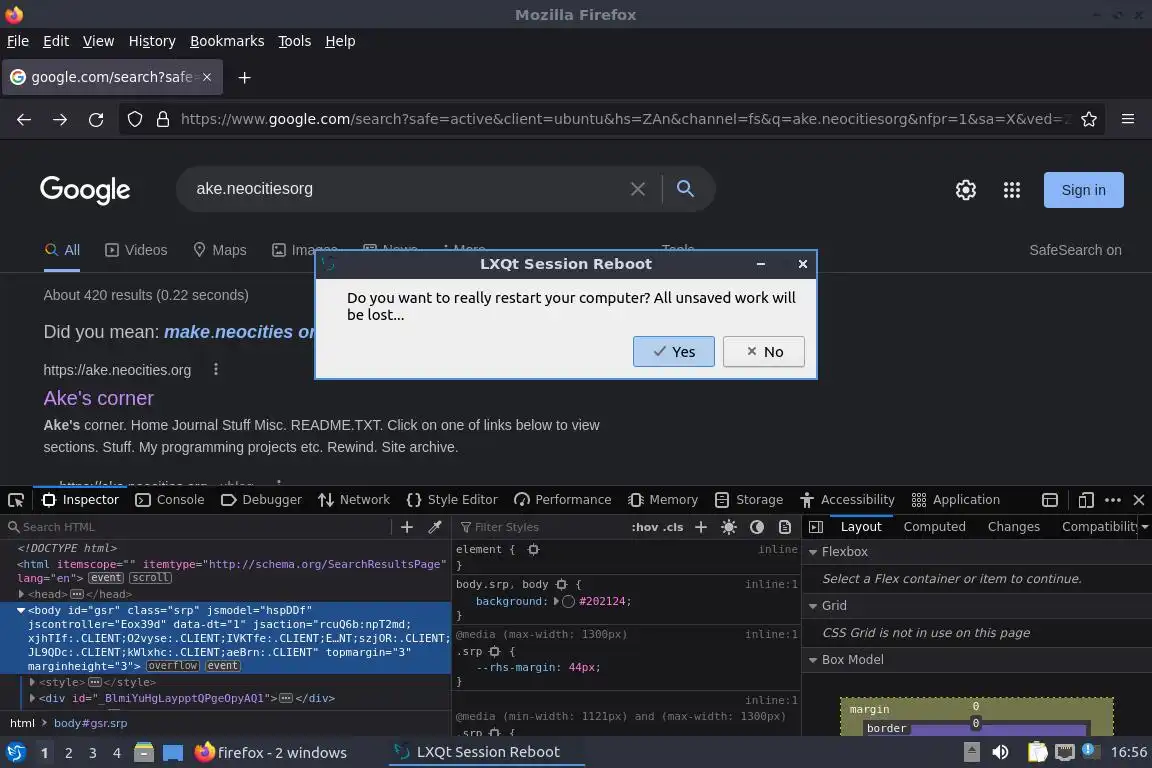The width and height of the screenshot is (1152, 768).
Task: Clear the Google search box text
Action: (638, 189)
